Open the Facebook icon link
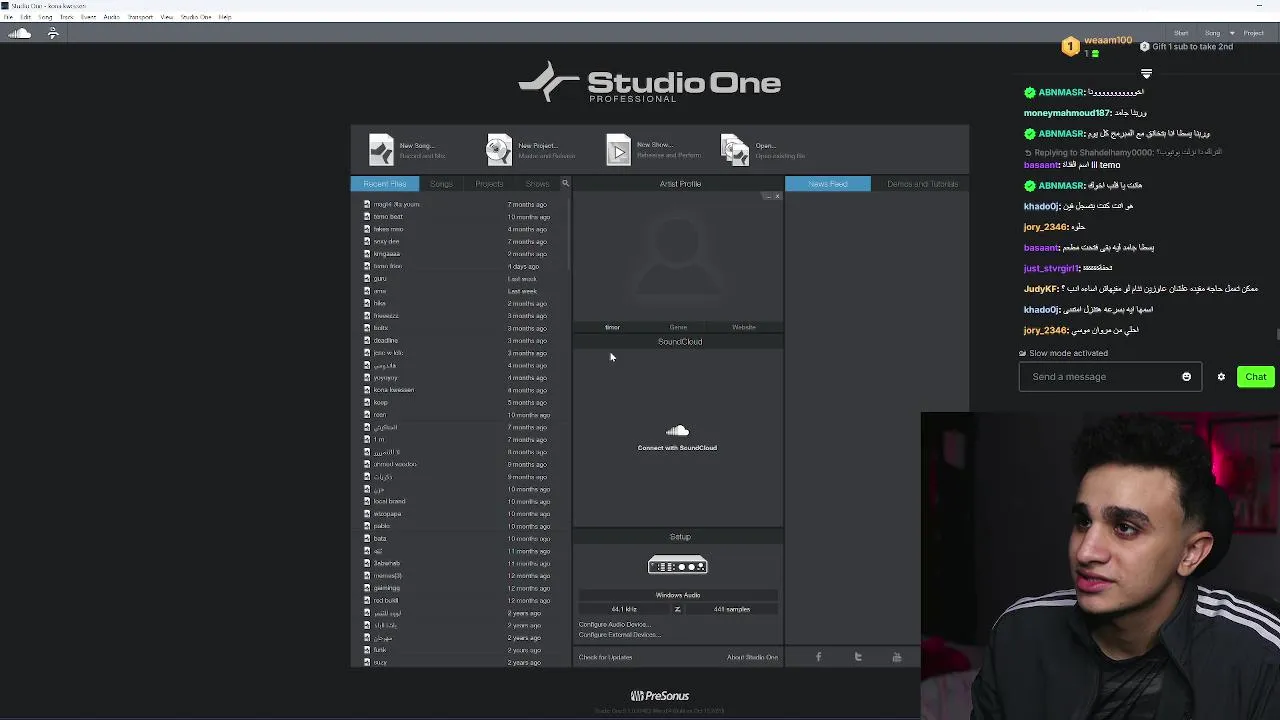The image size is (1280, 720). pos(818,657)
